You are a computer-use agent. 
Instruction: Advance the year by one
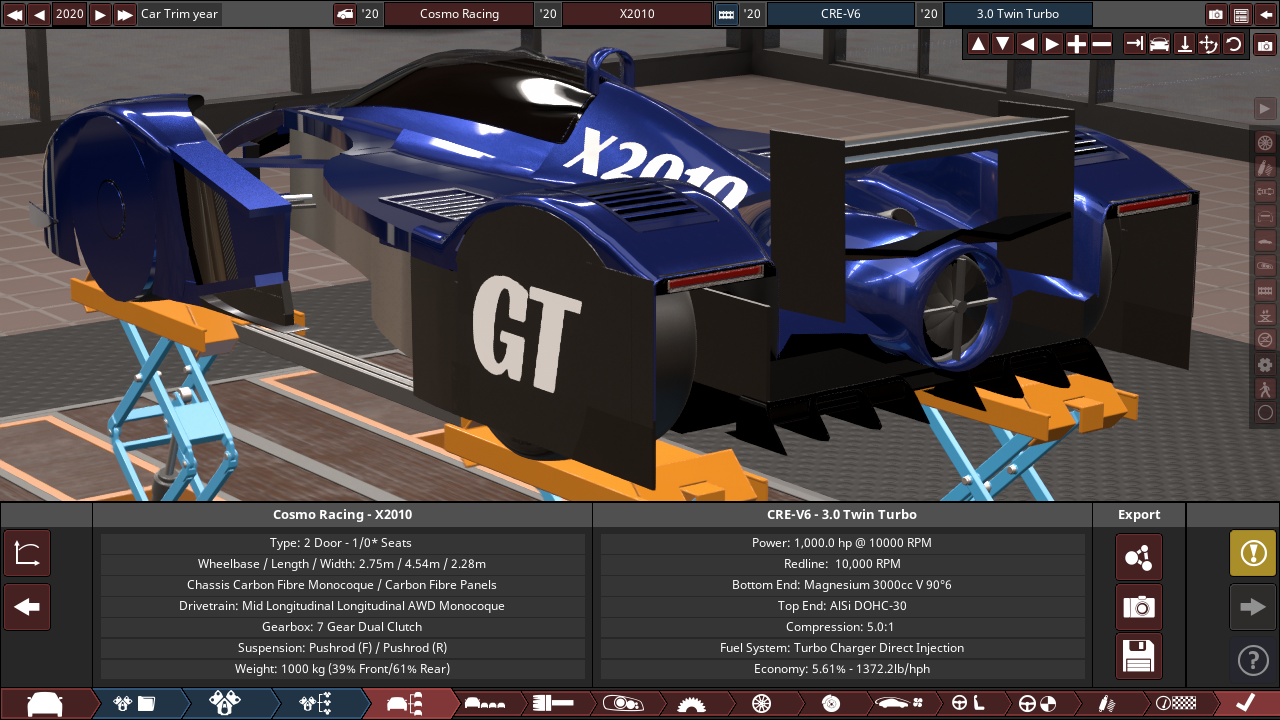[x=100, y=14]
